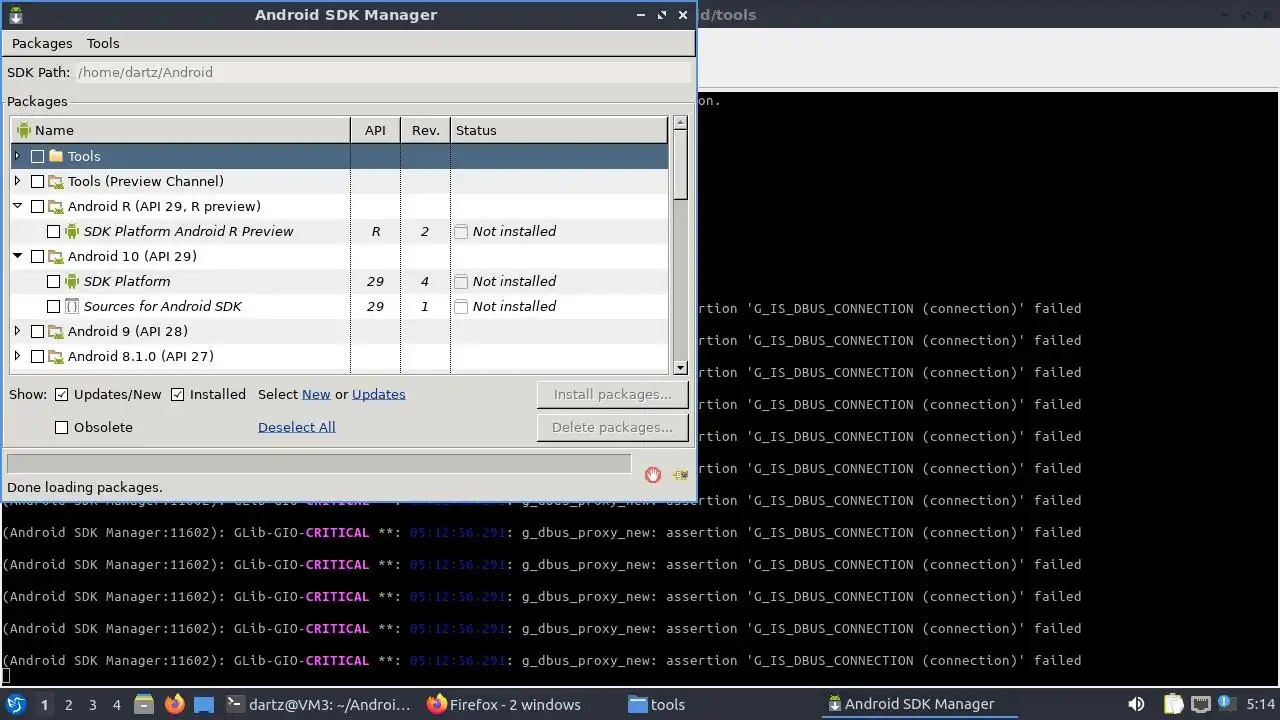Switch to workspace 3 in the taskbar
The width and height of the screenshot is (1280, 720).
(x=92, y=704)
